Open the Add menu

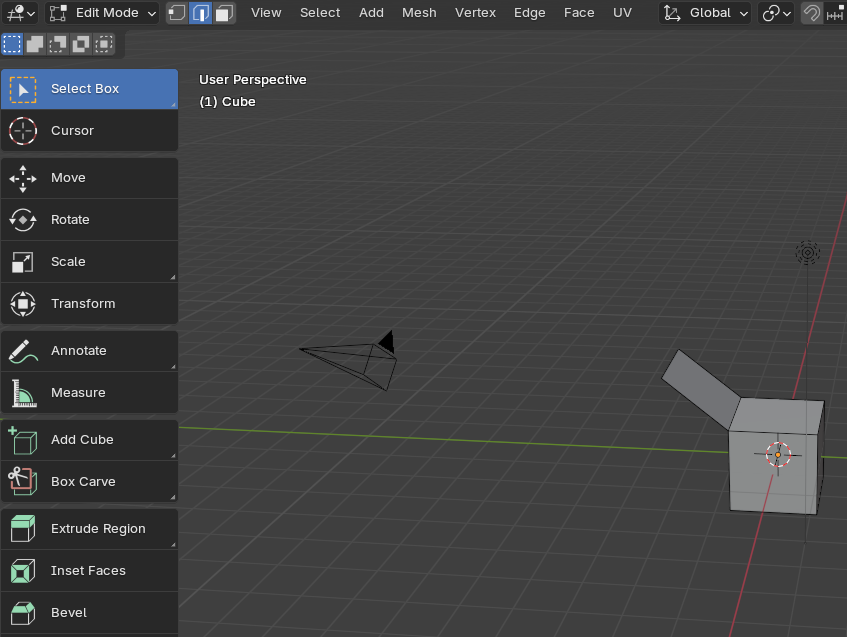(x=371, y=13)
